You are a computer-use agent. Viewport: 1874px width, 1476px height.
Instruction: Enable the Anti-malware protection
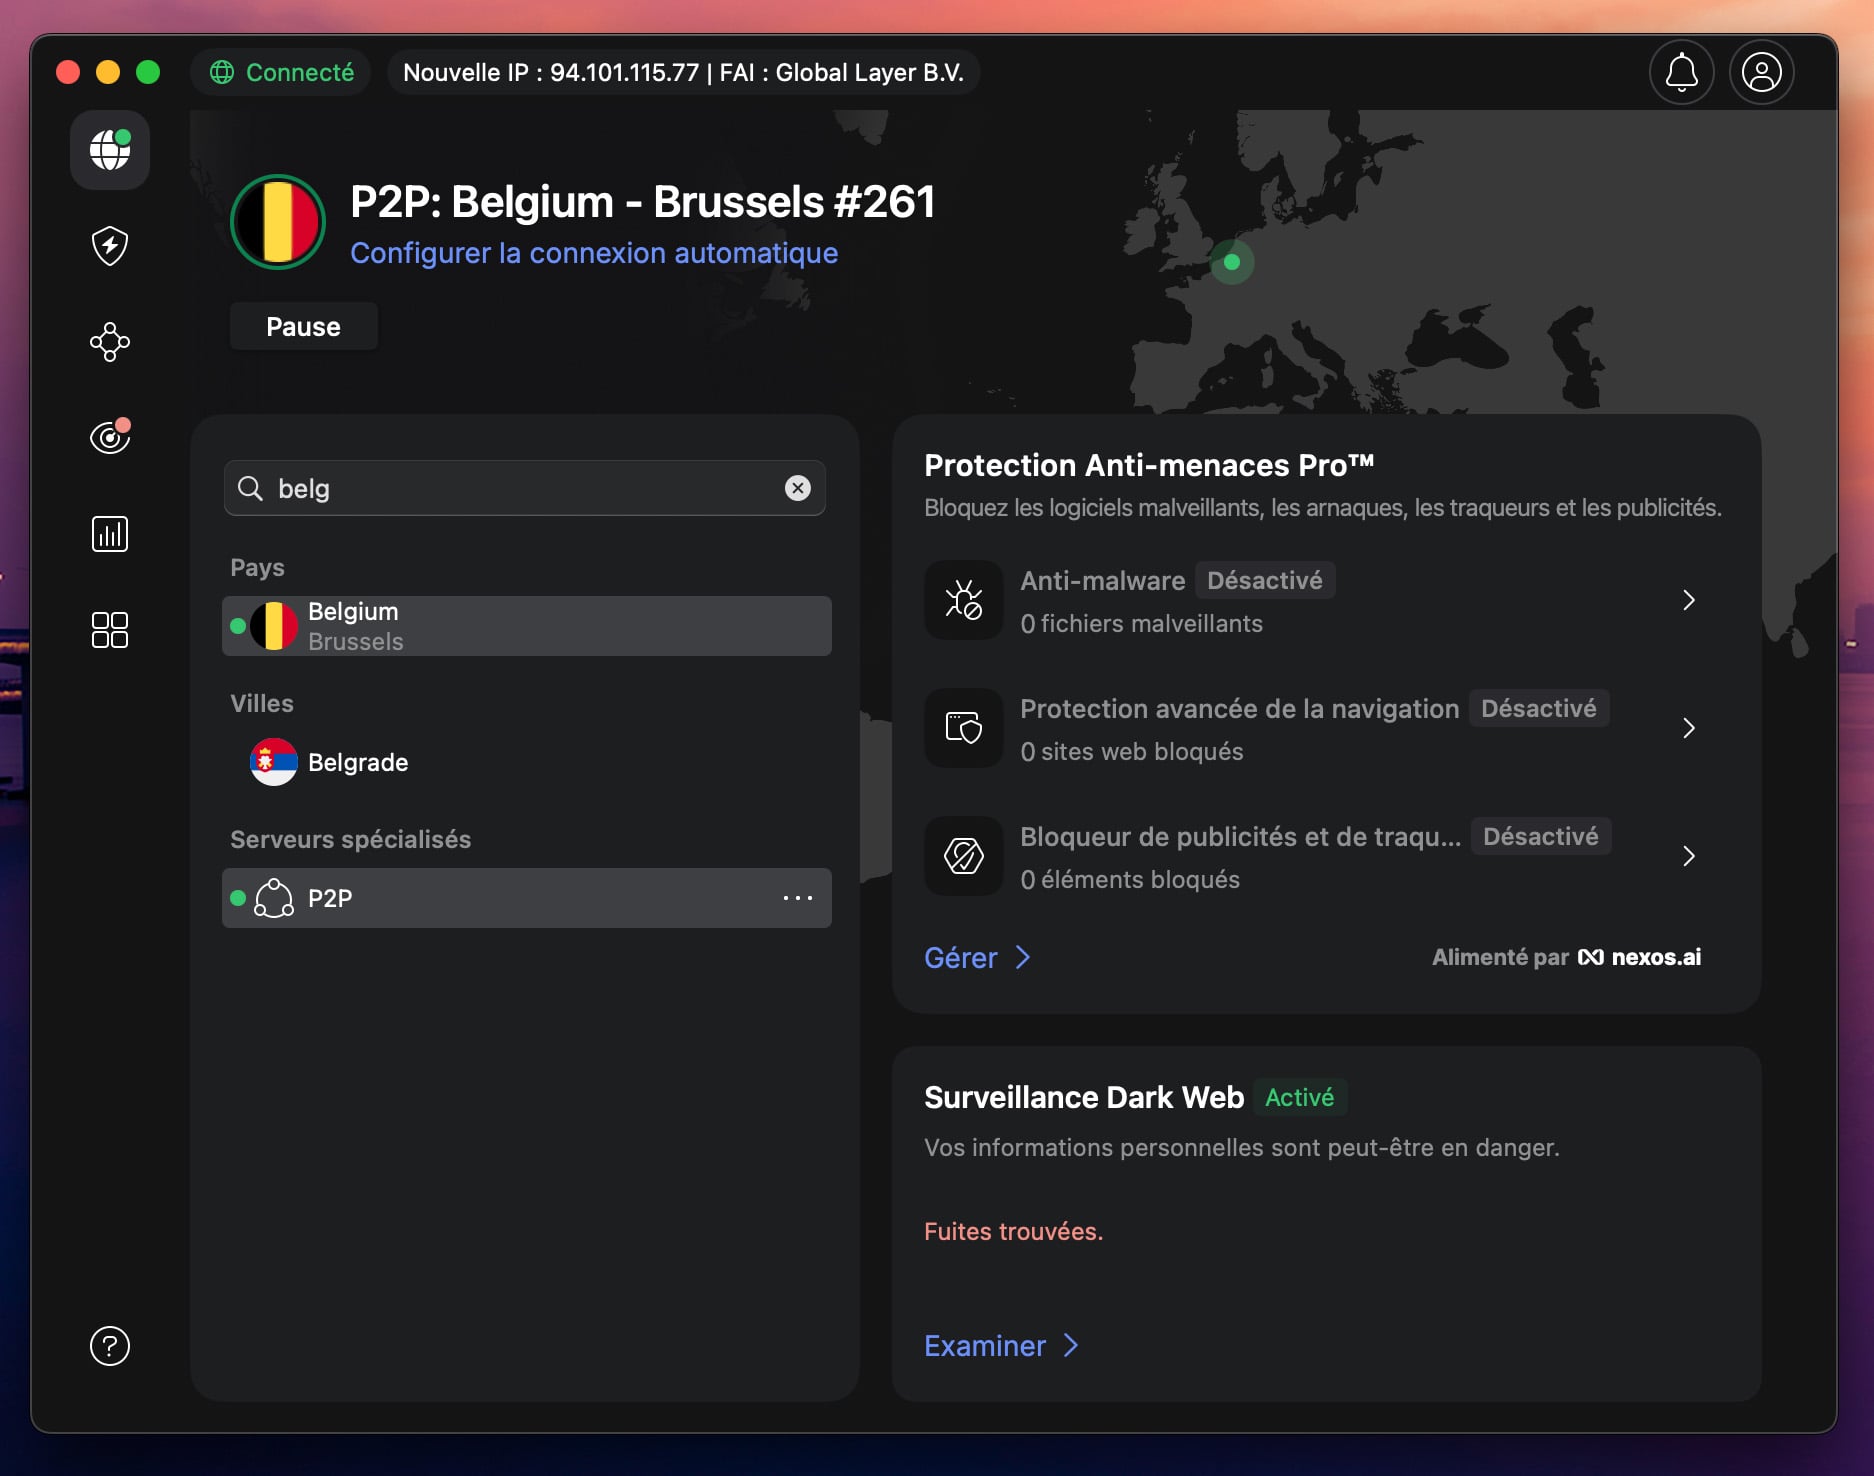[1265, 580]
